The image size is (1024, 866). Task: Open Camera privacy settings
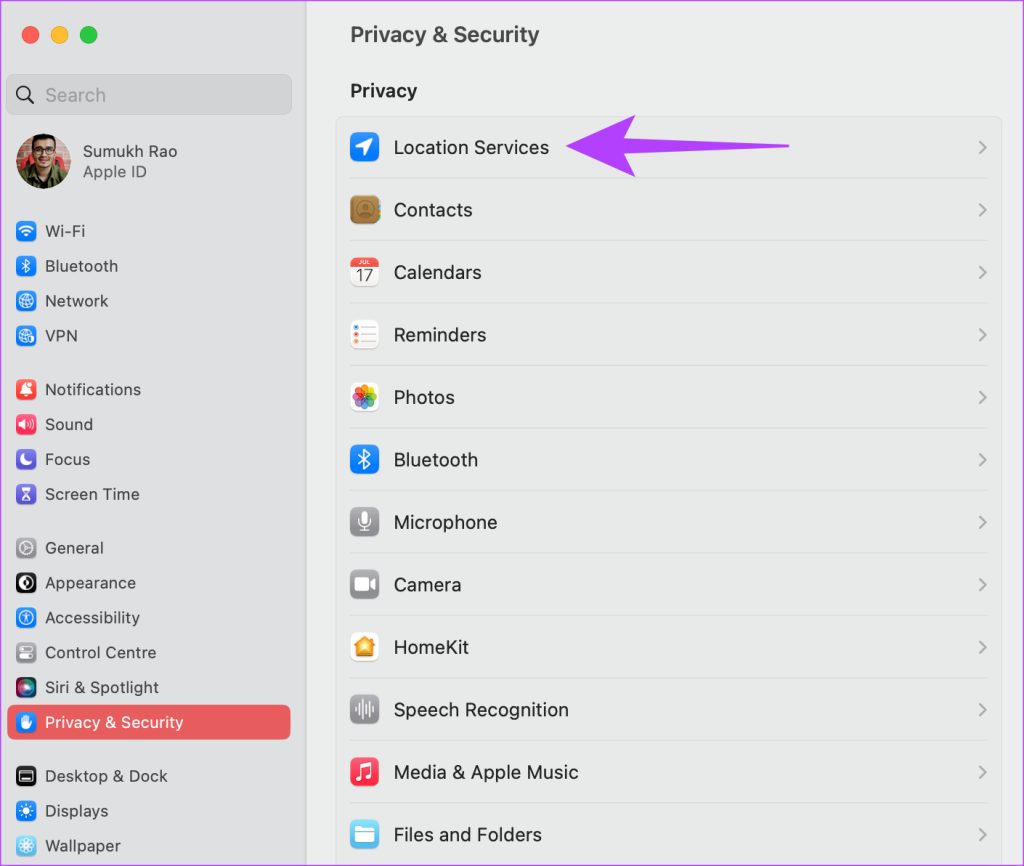[x=428, y=585]
